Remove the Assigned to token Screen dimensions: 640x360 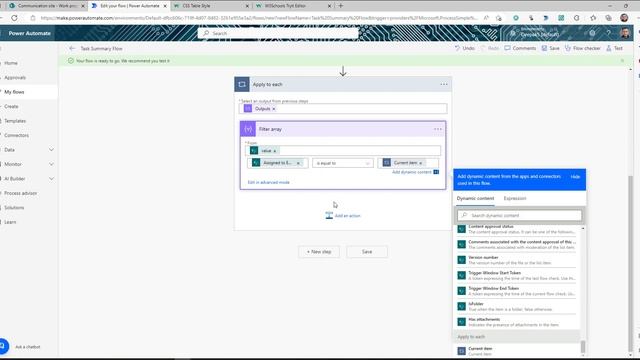point(298,163)
